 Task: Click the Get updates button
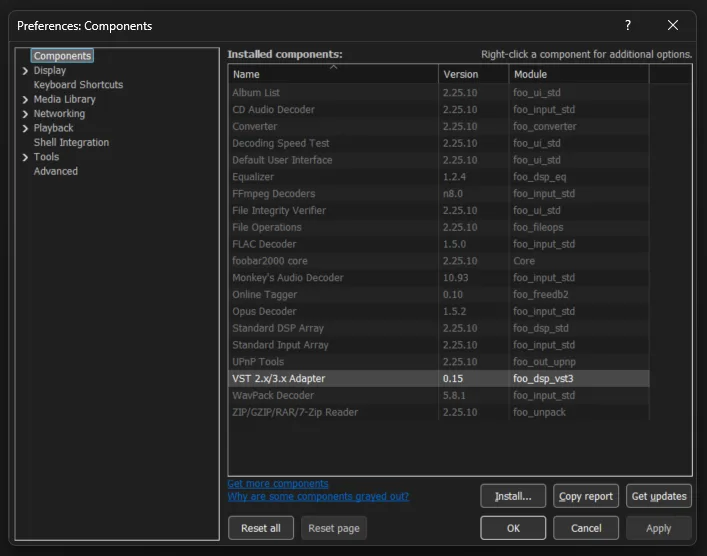659,496
